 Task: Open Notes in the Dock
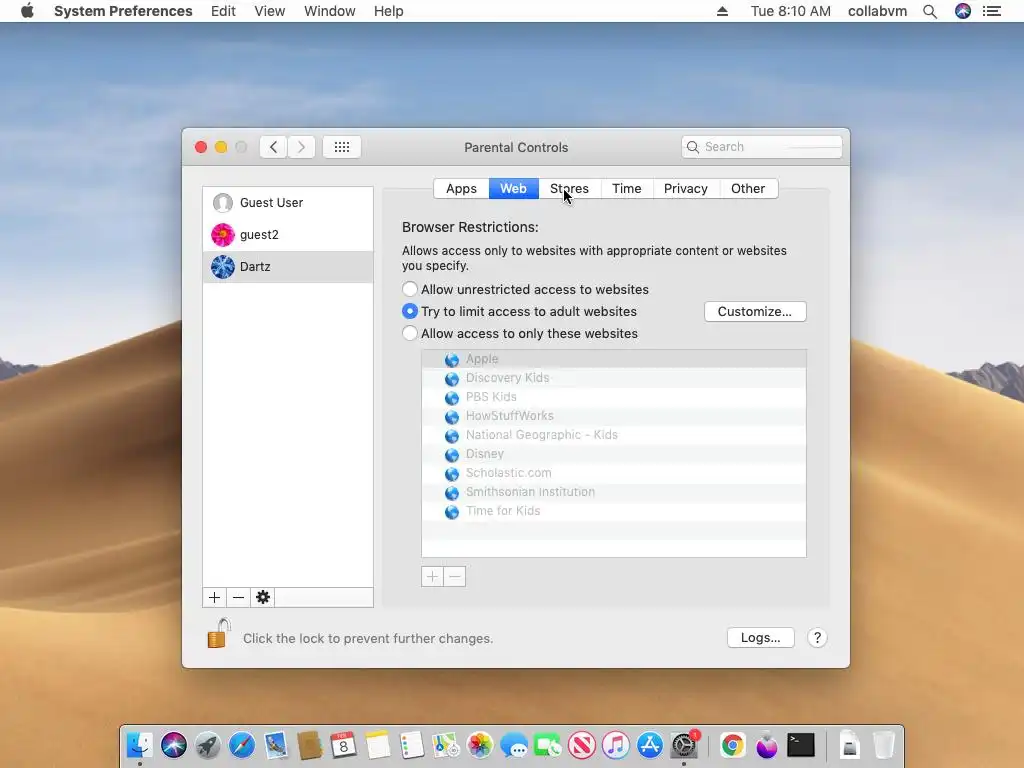(x=377, y=745)
